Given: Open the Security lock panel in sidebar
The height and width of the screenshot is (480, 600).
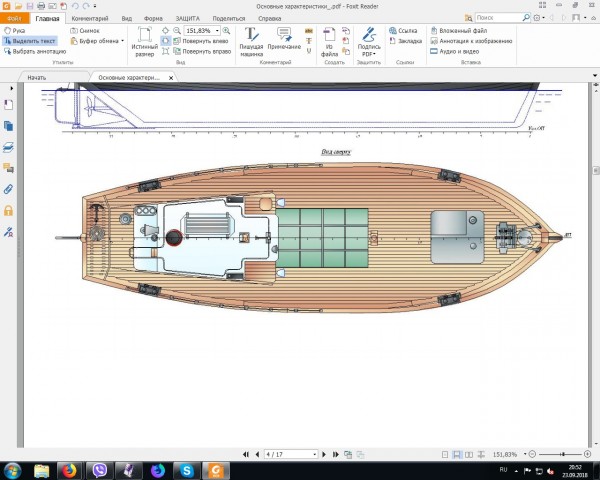Looking at the screenshot, I should point(8,210).
